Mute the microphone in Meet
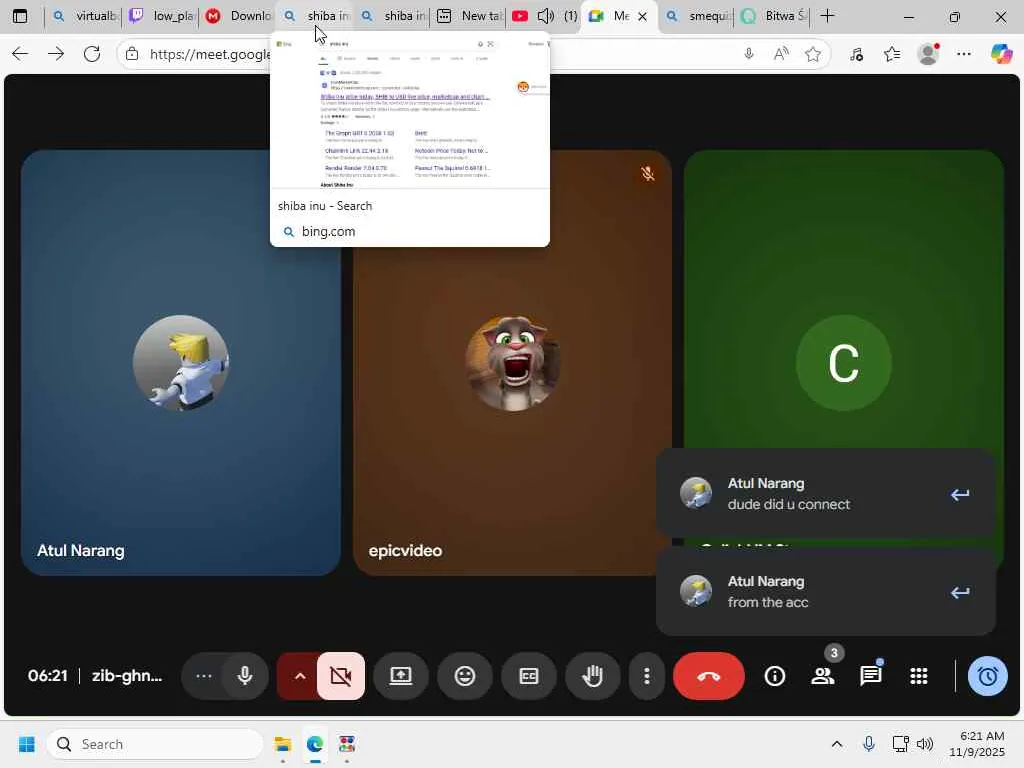This screenshot has width=1024, height=768. 245,676
